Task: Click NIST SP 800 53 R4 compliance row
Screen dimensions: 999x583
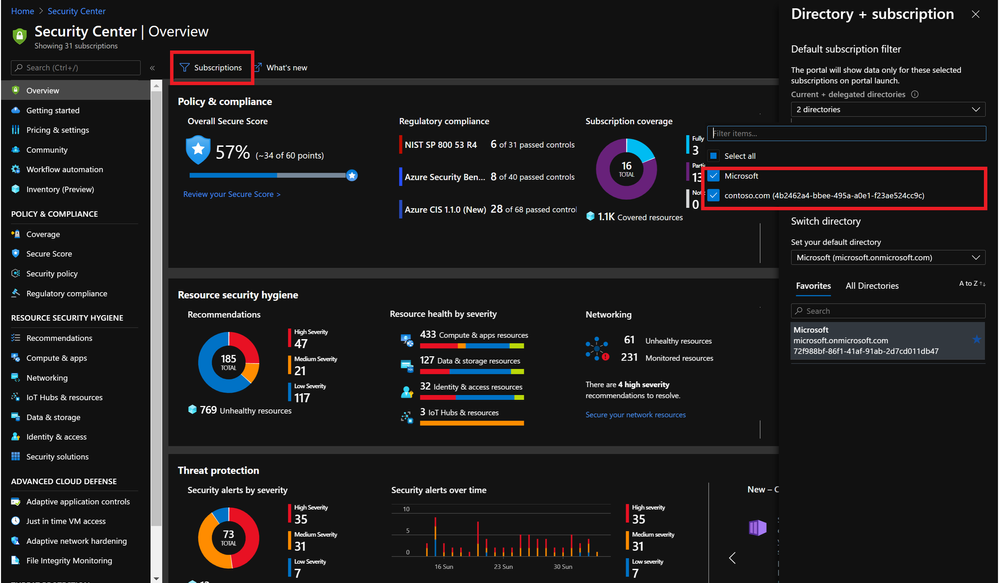Action: pos(487,145)
